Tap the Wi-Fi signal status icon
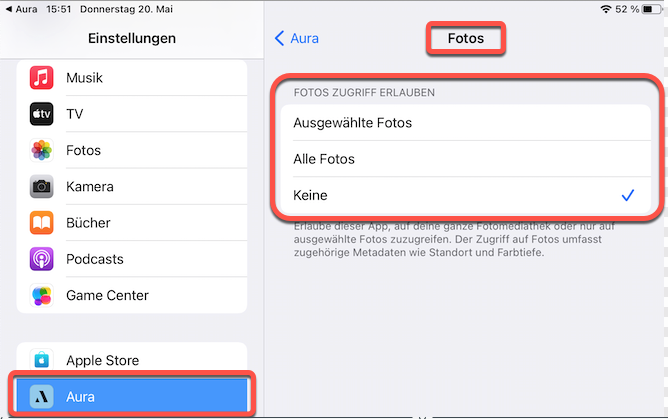Viewport: 668px width, 419px height. coord(605,9)
